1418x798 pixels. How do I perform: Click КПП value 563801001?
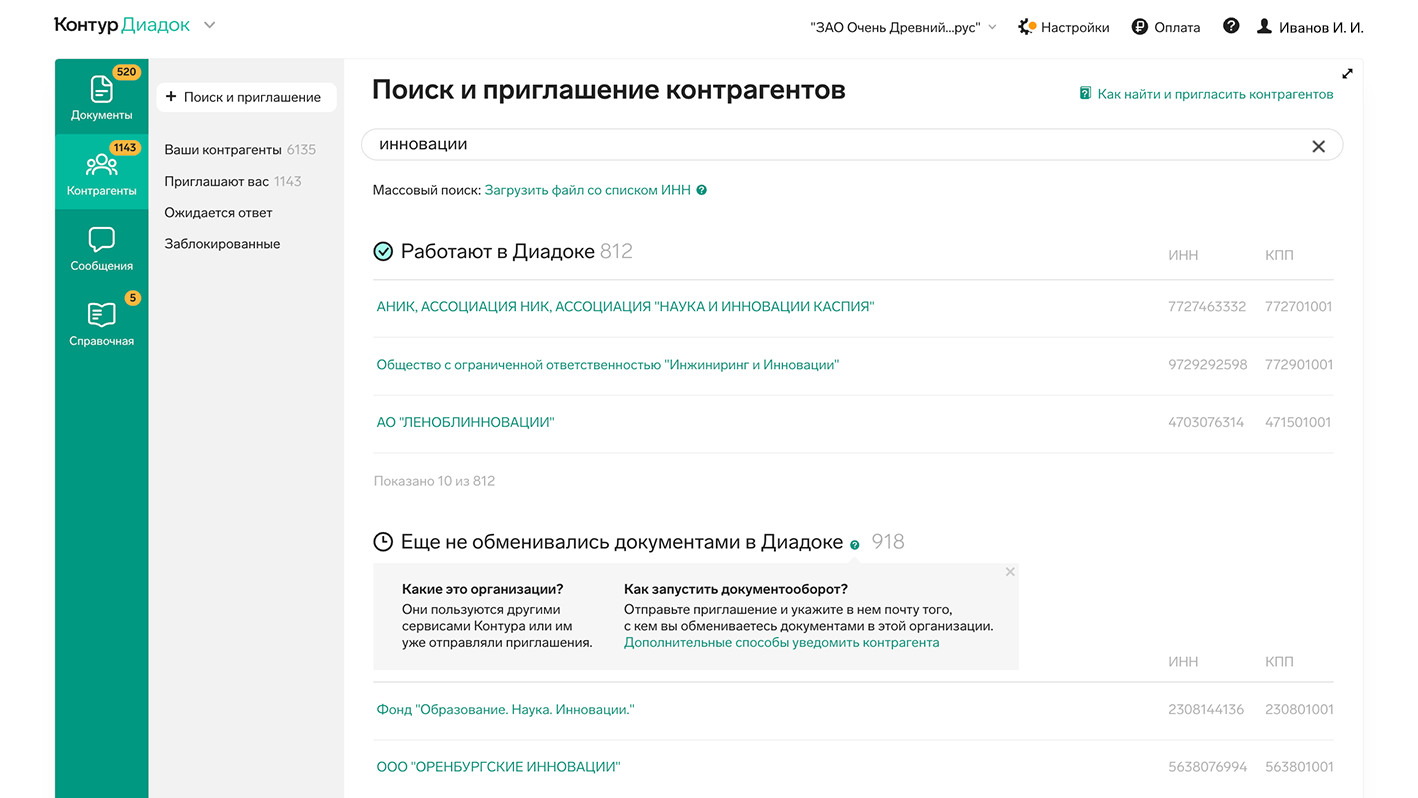tap(1299, 767)
